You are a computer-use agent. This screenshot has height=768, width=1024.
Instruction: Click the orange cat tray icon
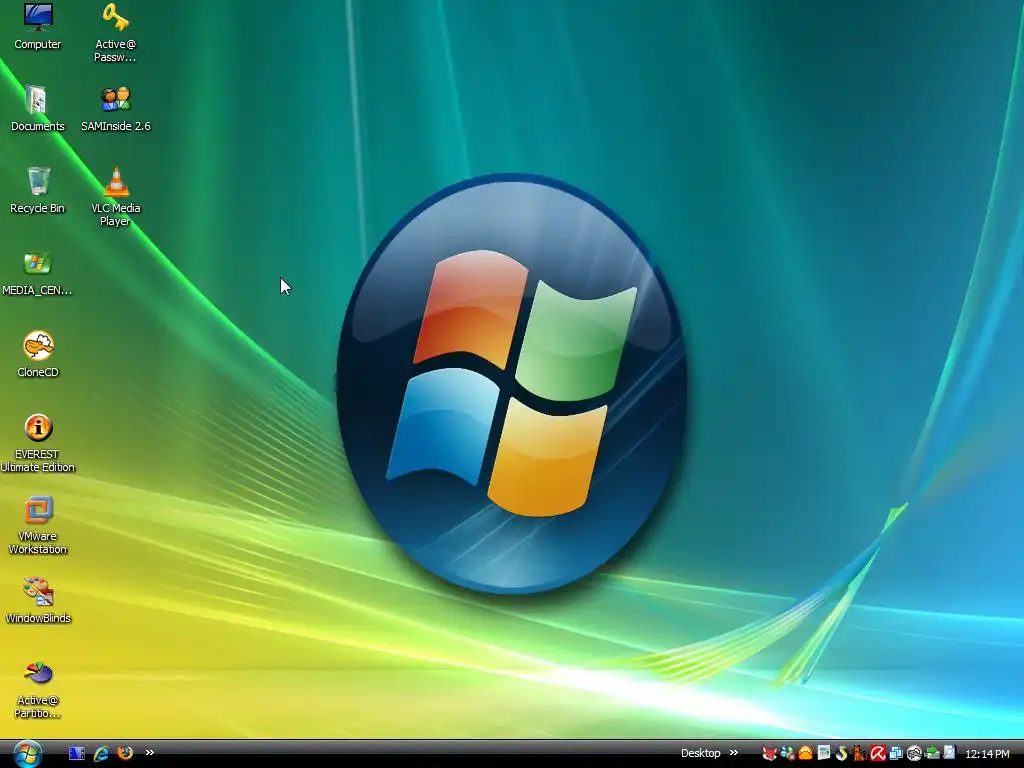pyautogui.click(x=859, y=754)
